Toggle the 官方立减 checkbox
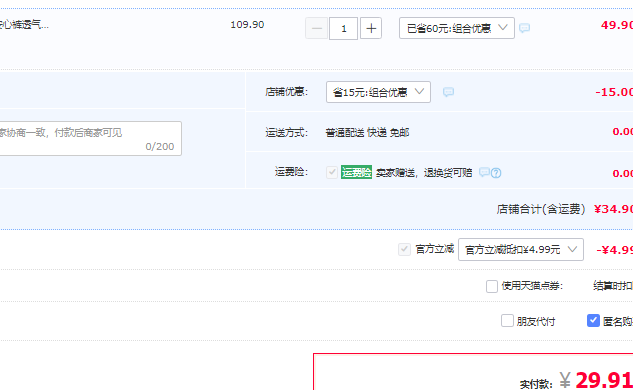This screenshot has width=633, height=390. coord(404,250)
